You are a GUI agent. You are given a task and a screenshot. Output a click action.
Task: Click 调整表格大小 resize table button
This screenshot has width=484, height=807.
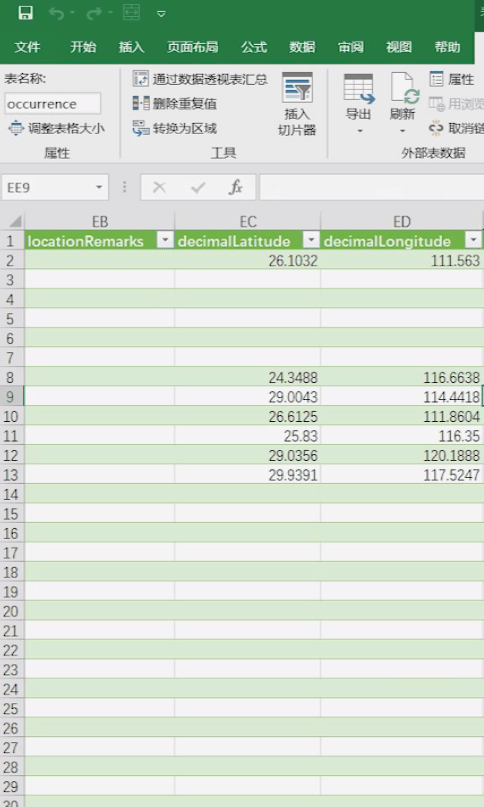57,128
